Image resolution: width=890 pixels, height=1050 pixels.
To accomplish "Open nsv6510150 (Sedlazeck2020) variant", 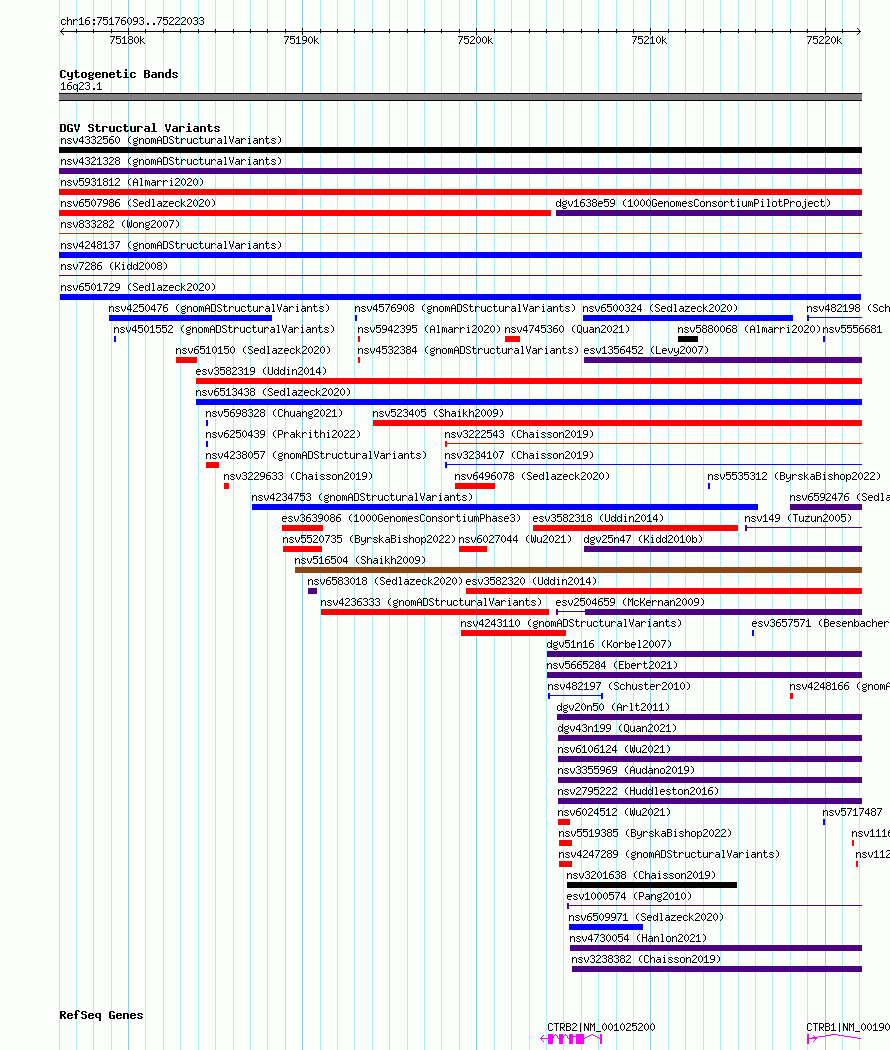I will (x=253, y=350).
